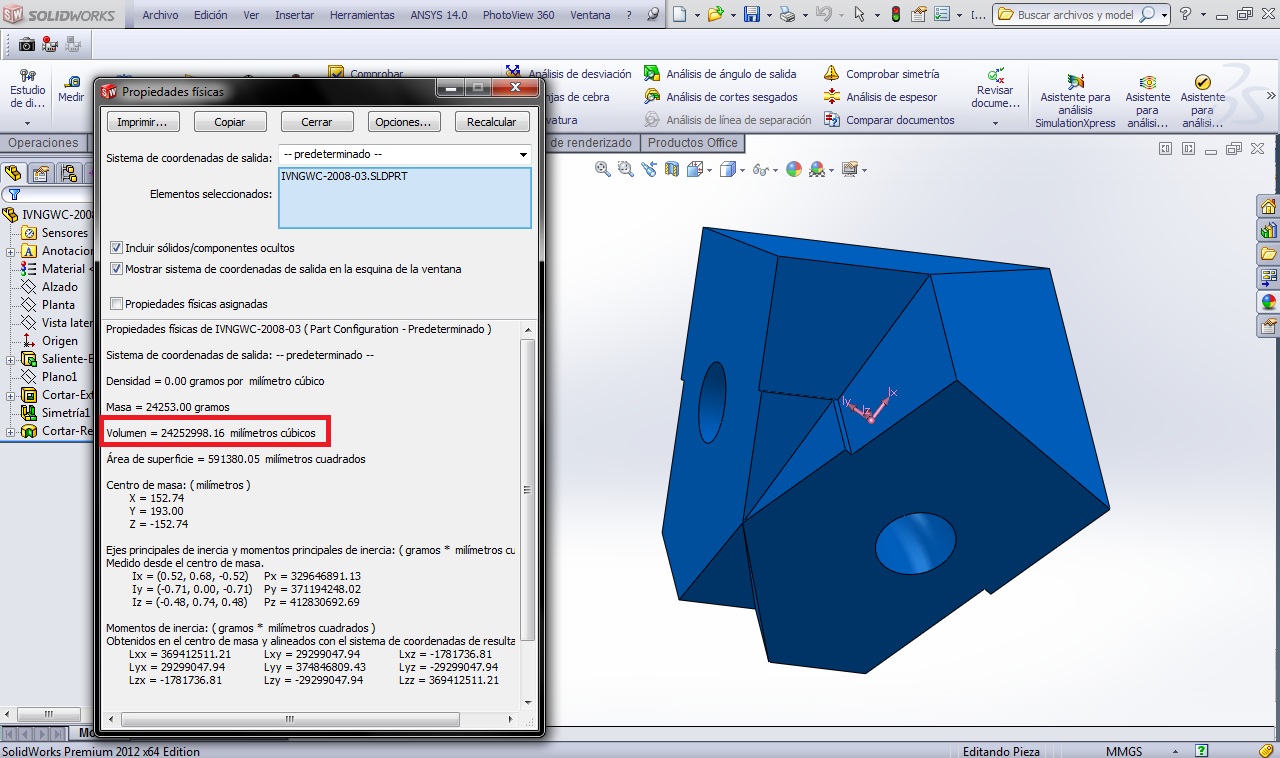Open Análisis de cortes sesgados
The image size is (1280, 758).
pos(720,97)
